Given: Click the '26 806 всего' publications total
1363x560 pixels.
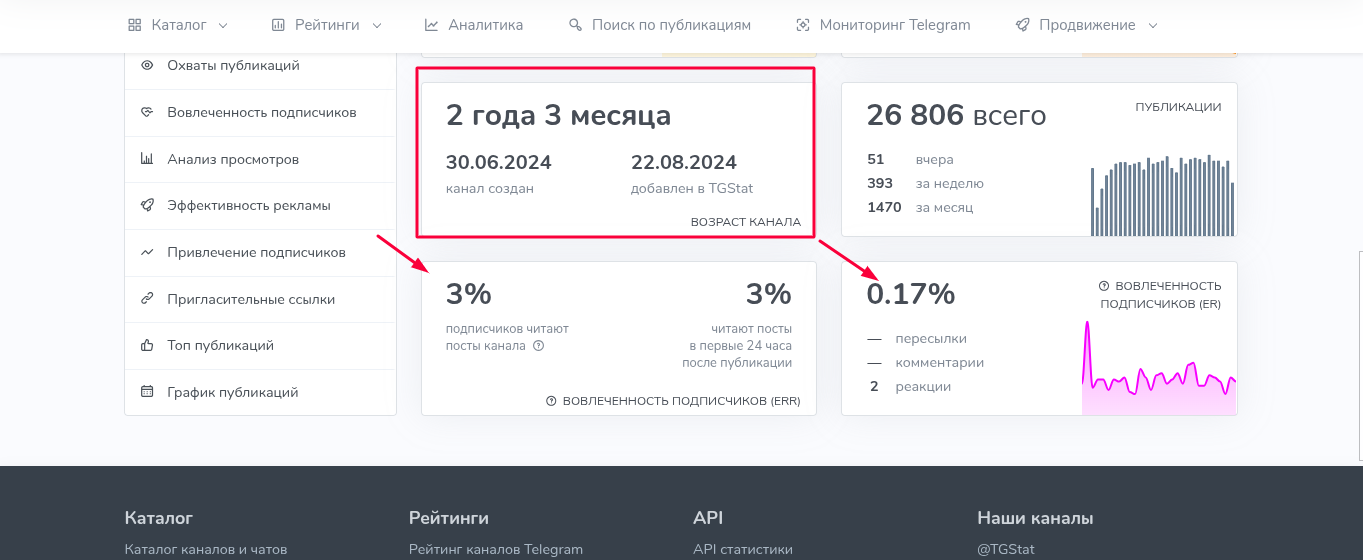Looking at the screenshot, I should click(956, 116).
